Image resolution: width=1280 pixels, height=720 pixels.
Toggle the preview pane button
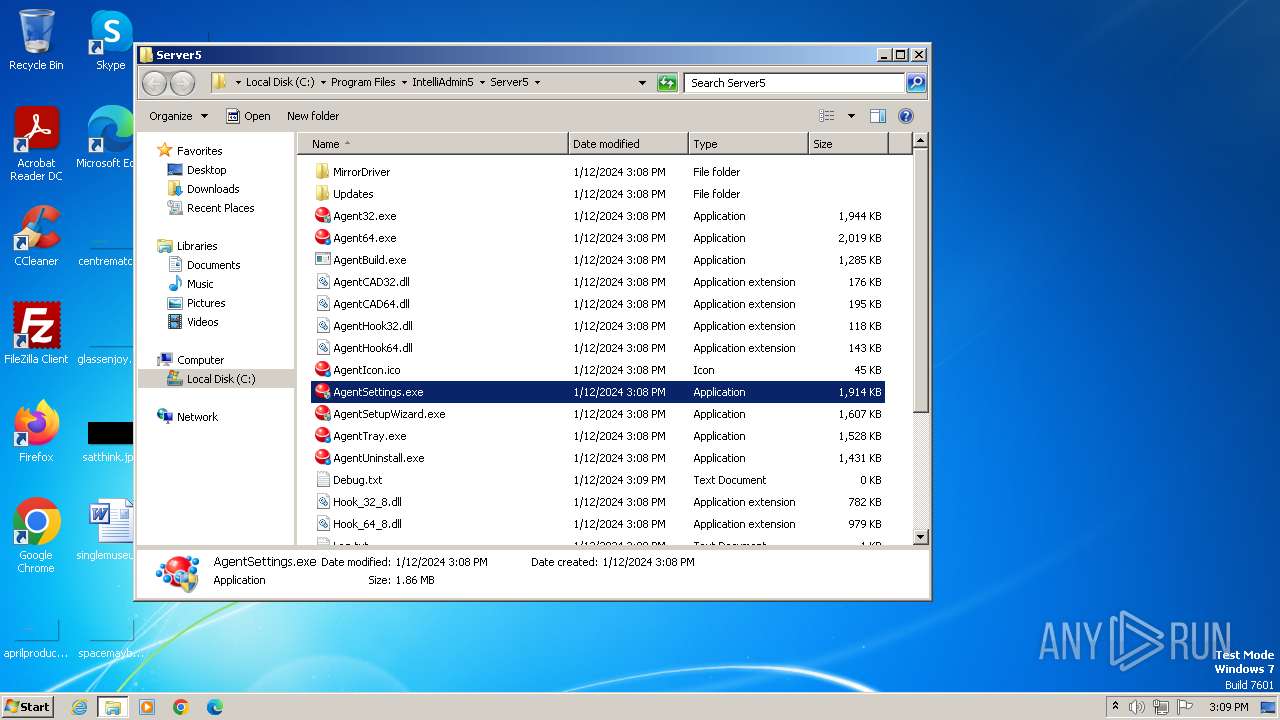coord(878,116)
